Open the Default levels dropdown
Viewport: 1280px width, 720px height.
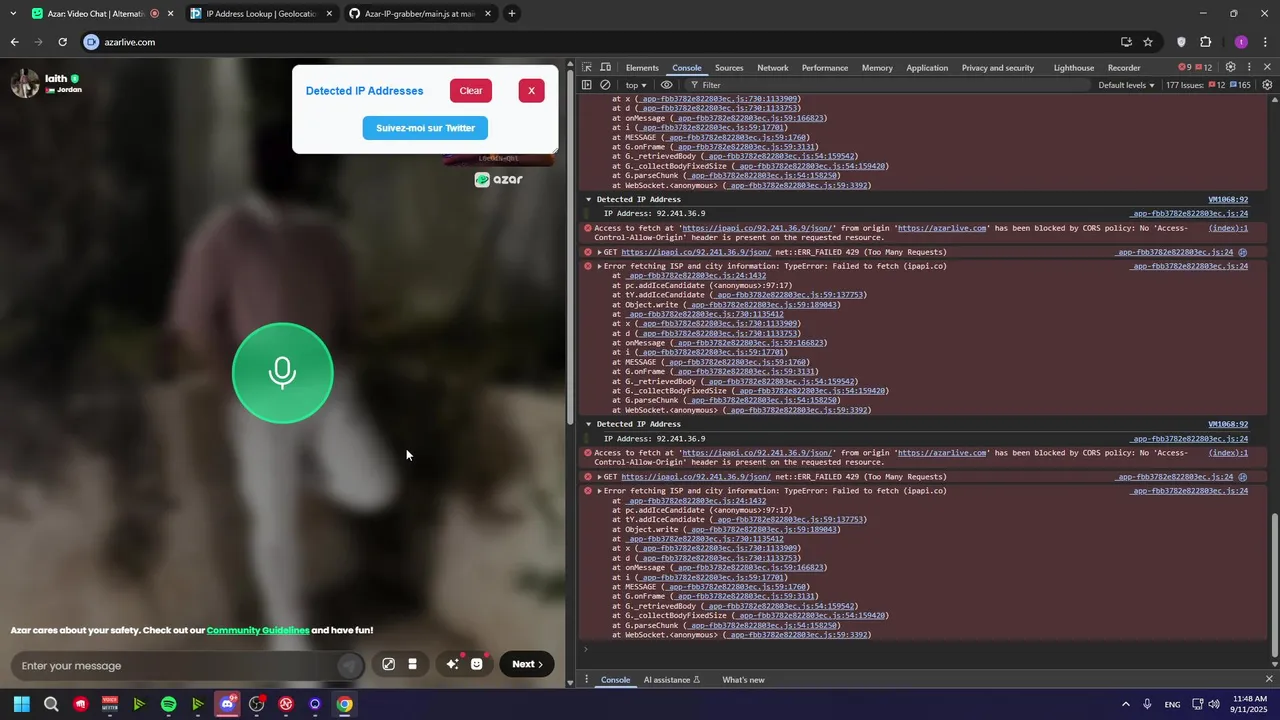tap(1126, 85)
